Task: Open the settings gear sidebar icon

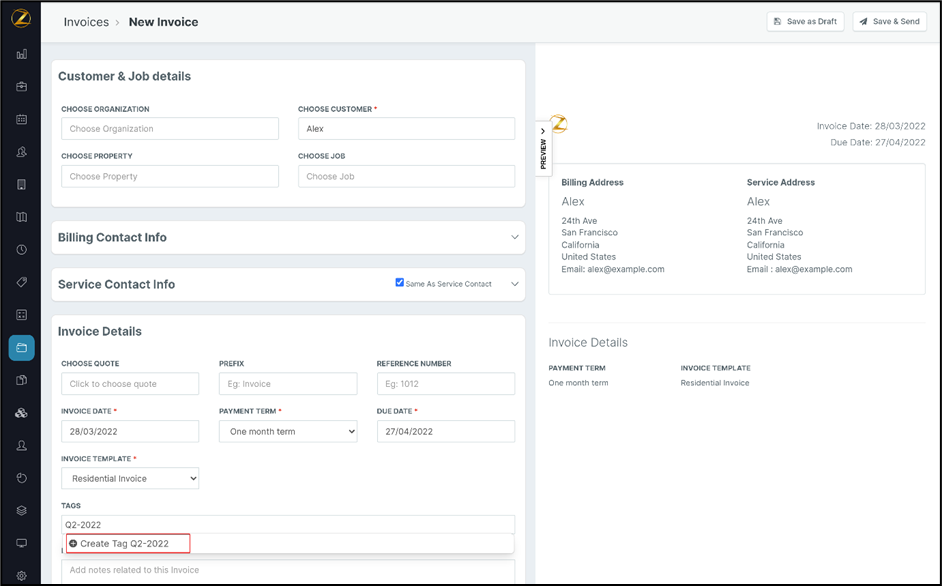Action: (21, 576)
